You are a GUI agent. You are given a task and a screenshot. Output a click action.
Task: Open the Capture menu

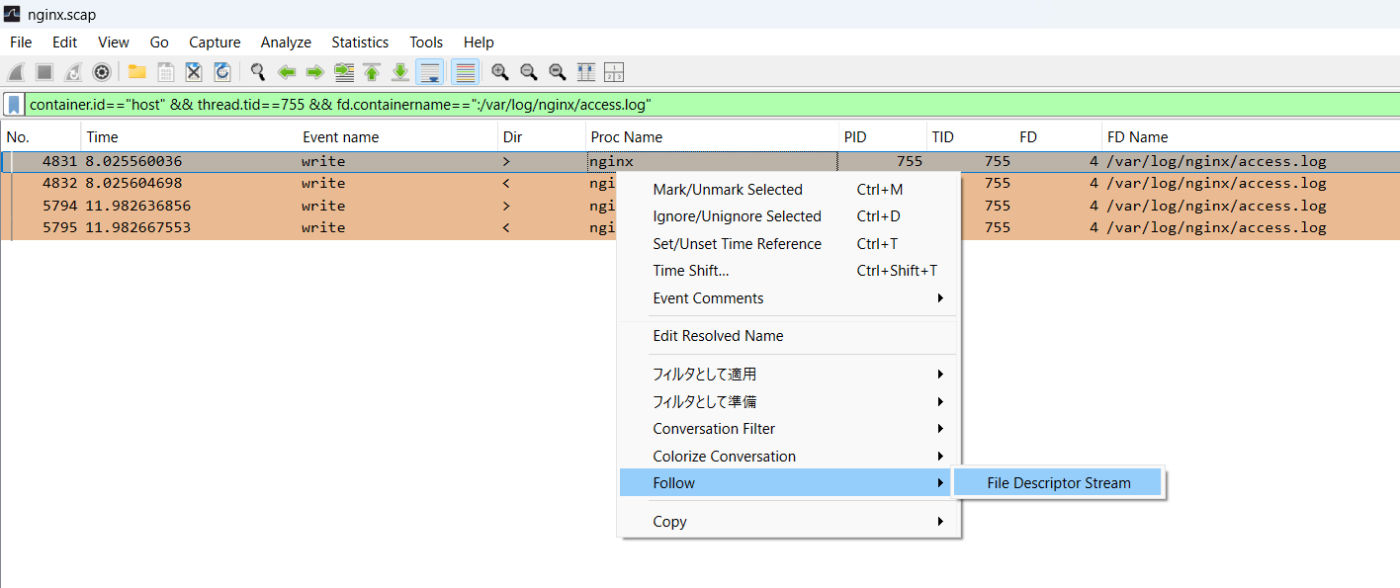click(215, 42)
